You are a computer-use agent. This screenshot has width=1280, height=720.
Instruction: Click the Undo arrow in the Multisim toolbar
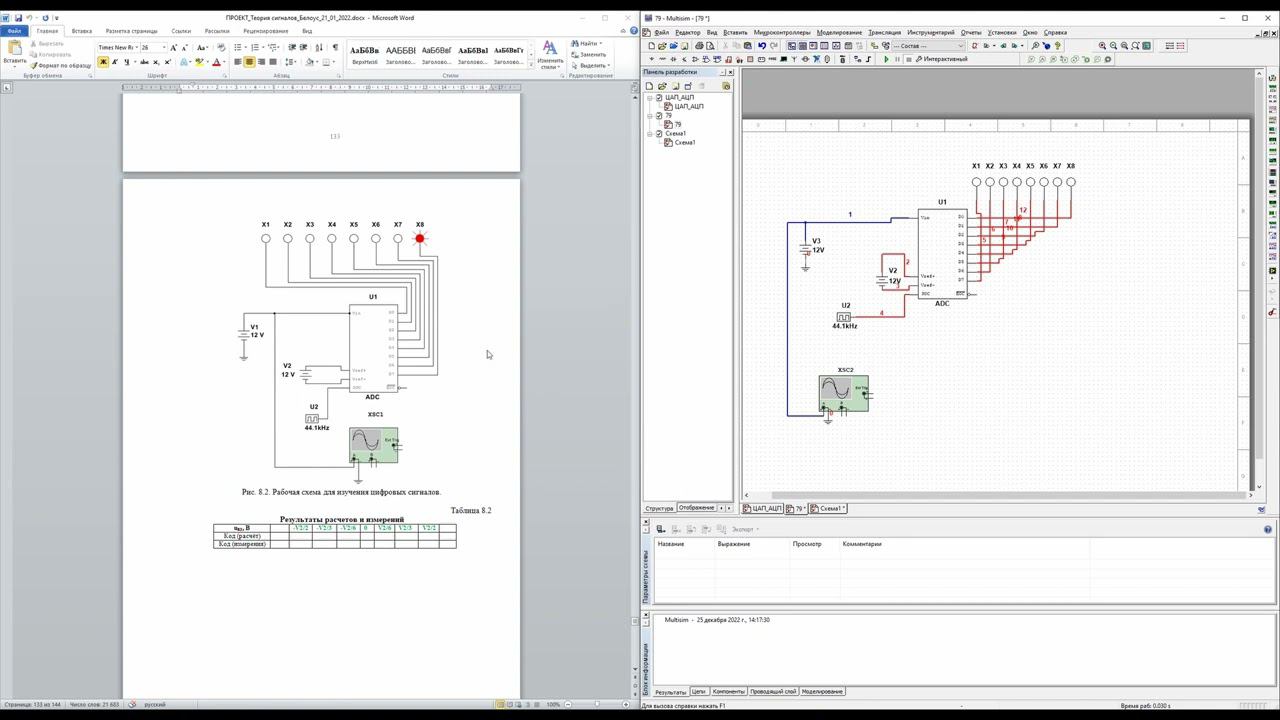pyautogui.click(x=762, y=46)
